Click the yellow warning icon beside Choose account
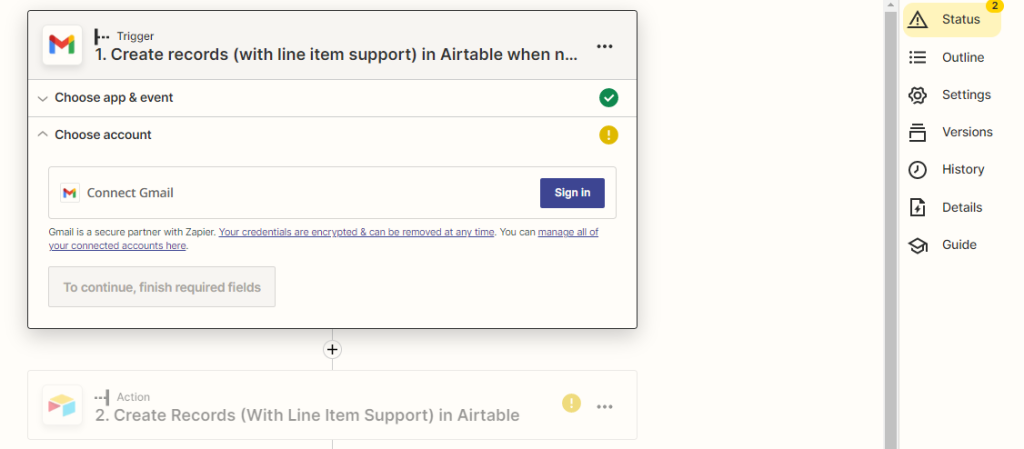This screenshot has height=449, width=1024. pyautogui.click(x=609, y=135)
